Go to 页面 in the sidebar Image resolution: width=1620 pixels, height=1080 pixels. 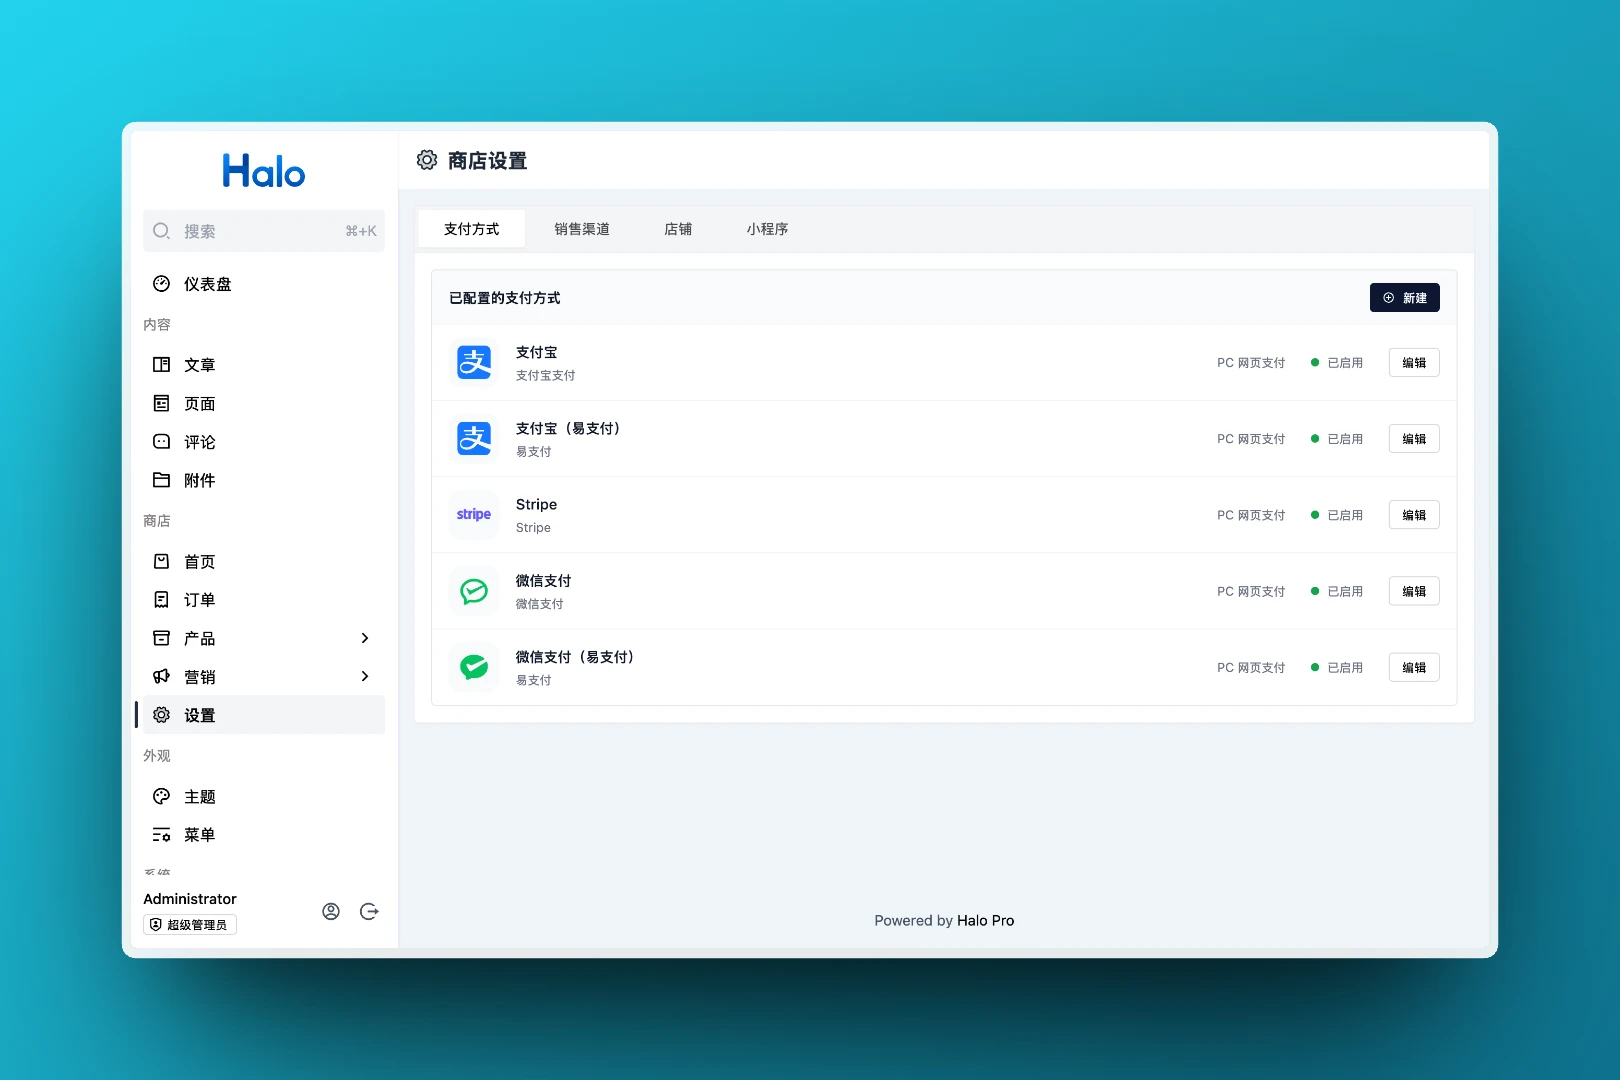(264, 403)
